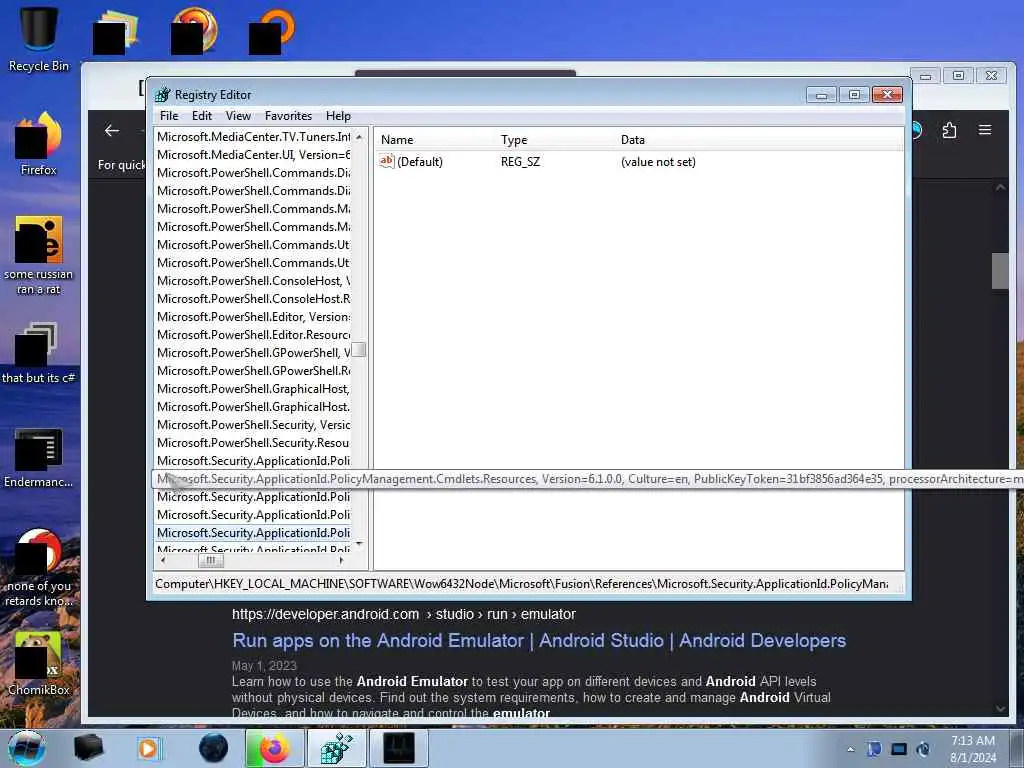Click the tree pane horizontal scroll right arrow
The width and height of the screenshot is (1024, 768).
[x=341, y=560]
